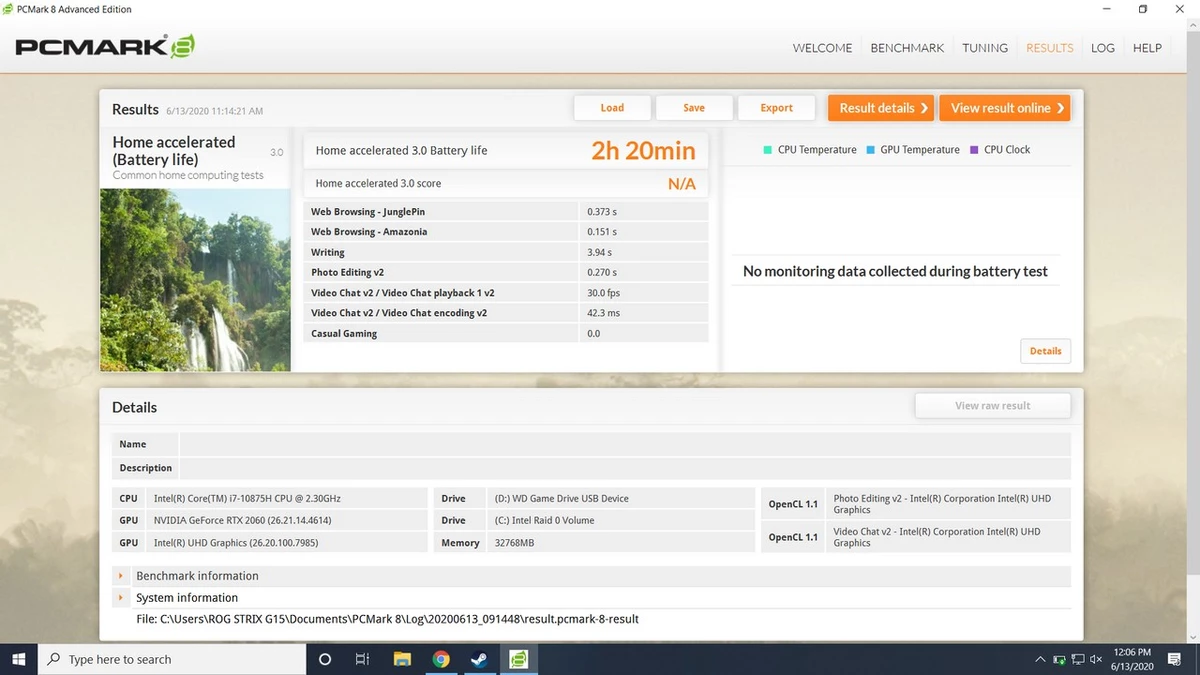Click the Photo Editing v2 result row

(x=506, y=272)
